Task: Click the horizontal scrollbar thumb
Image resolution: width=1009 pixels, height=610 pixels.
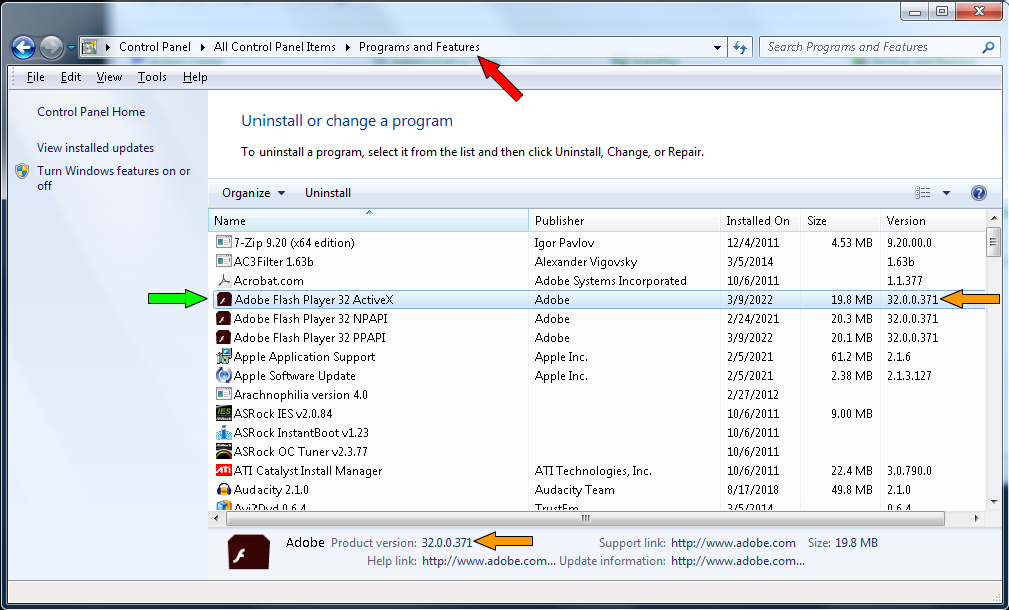Action: pos(584,518)
